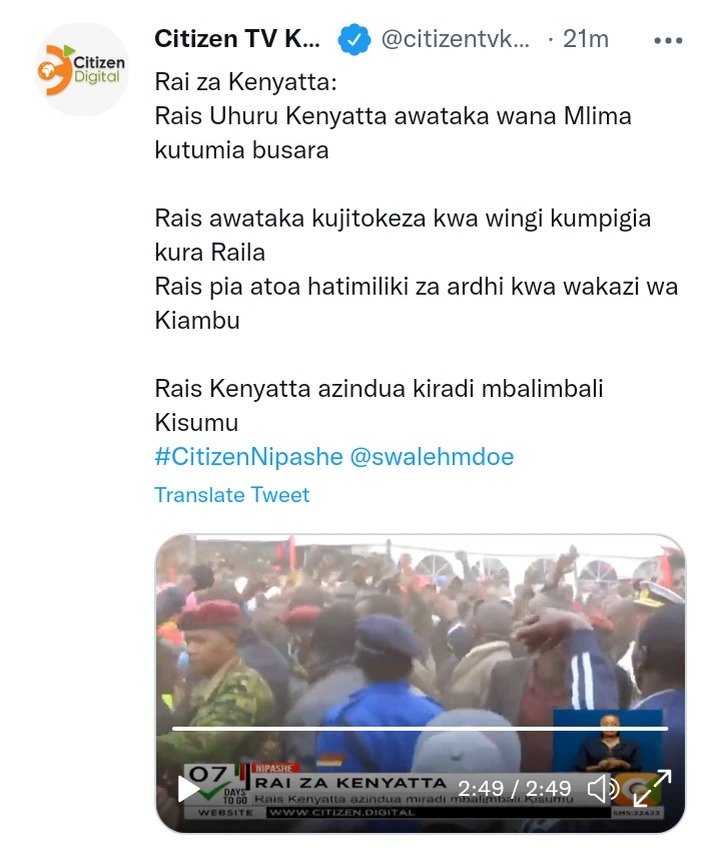Viewport: 720px width, 858px height.
Task: Click the WWW.CITIZEN.DIGITAL website ticker
Action: coord(341,813)
